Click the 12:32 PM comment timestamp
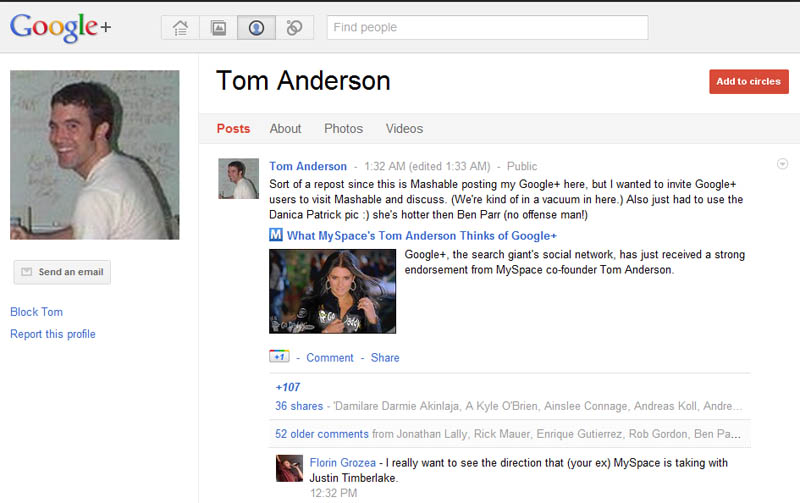This screenshot has height=503, width=800. 333,493
